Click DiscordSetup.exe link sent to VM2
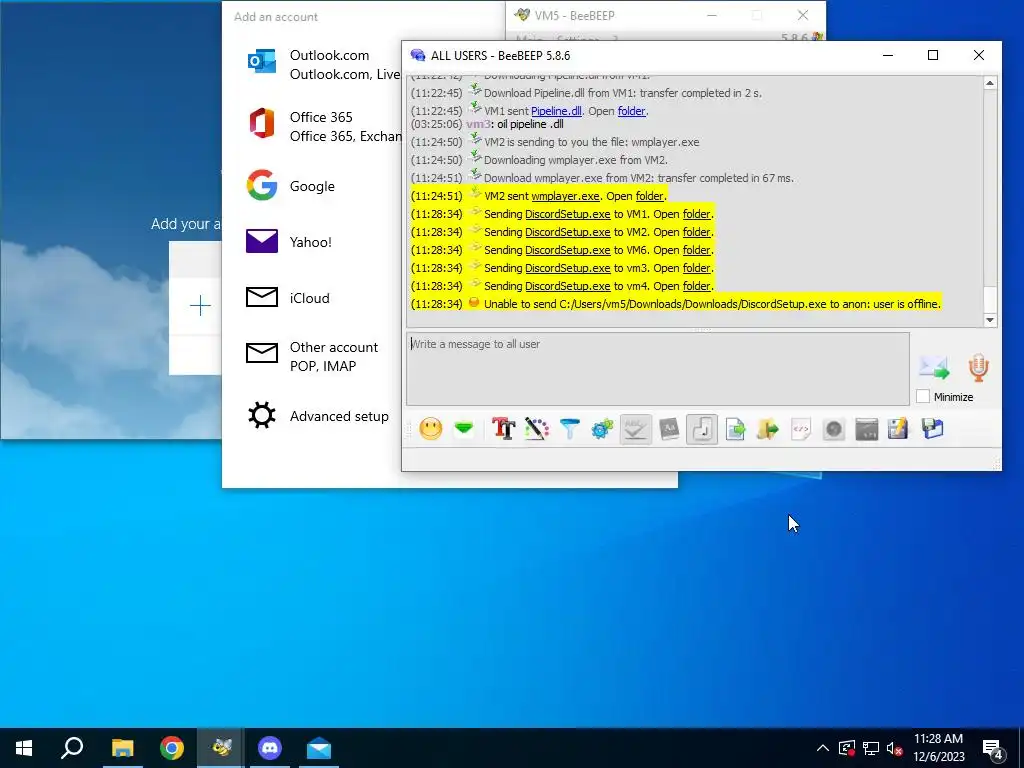This screenshot has width=1024, height=768. click(568, 232)
